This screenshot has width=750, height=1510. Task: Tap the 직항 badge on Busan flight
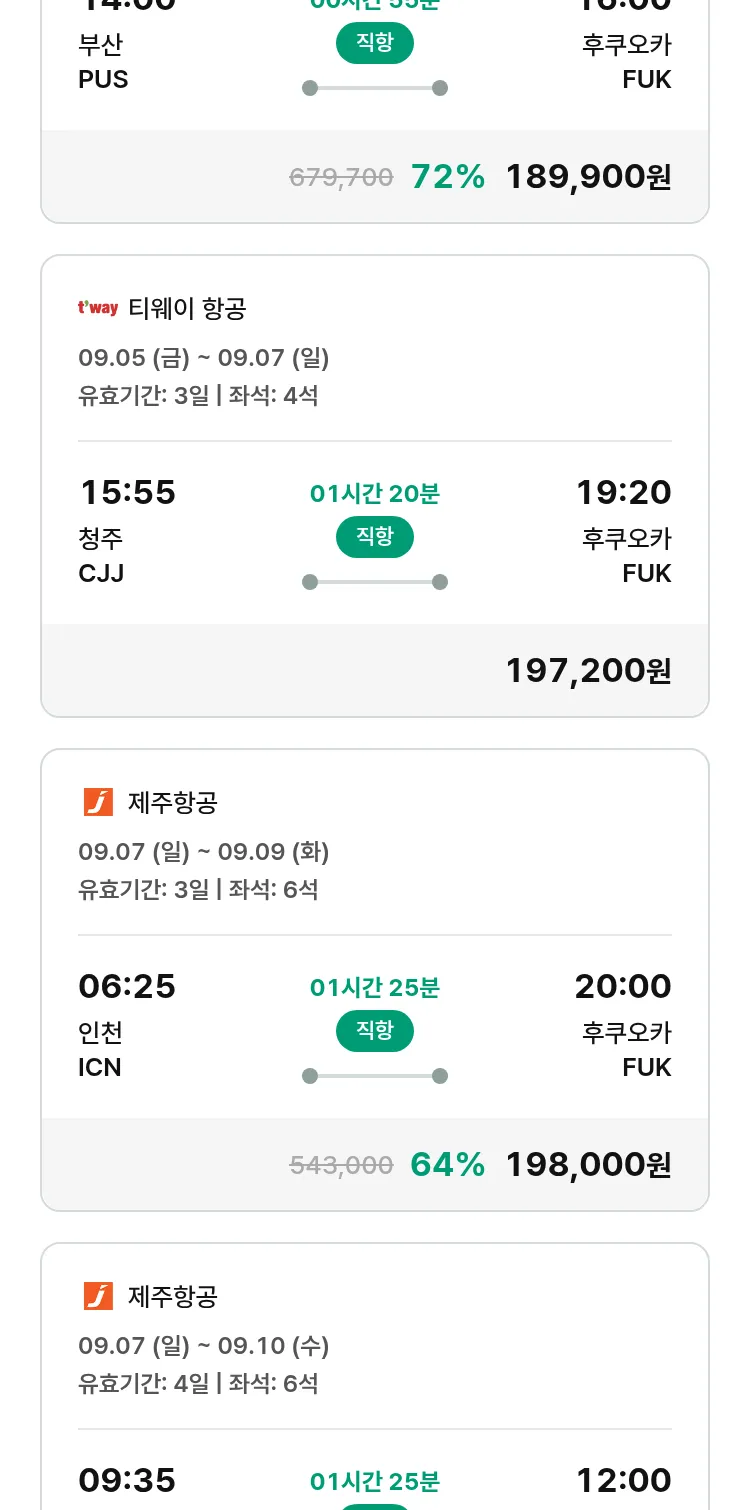pos(375,43)
